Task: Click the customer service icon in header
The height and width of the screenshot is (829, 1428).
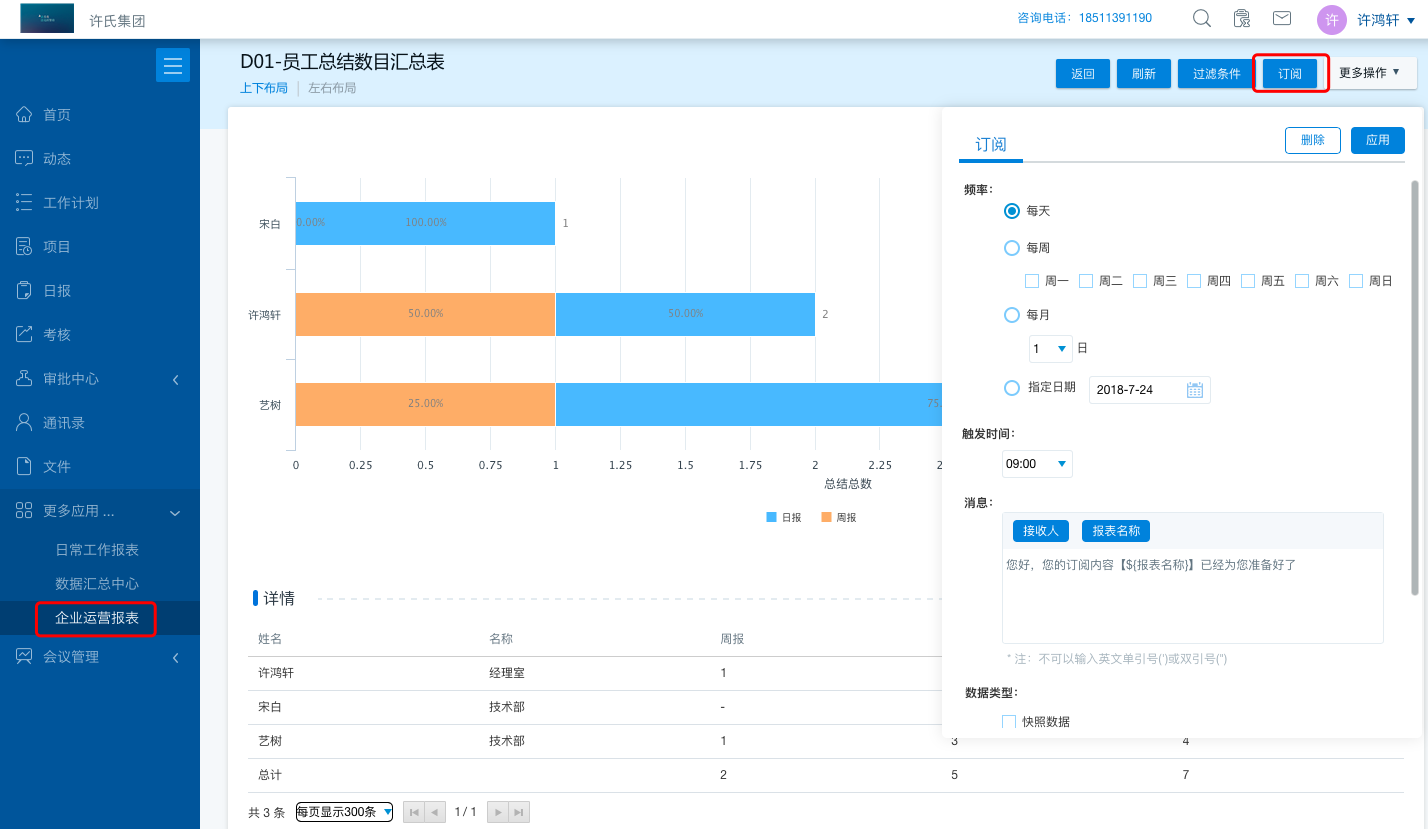Action: [x=1241, y=18]
